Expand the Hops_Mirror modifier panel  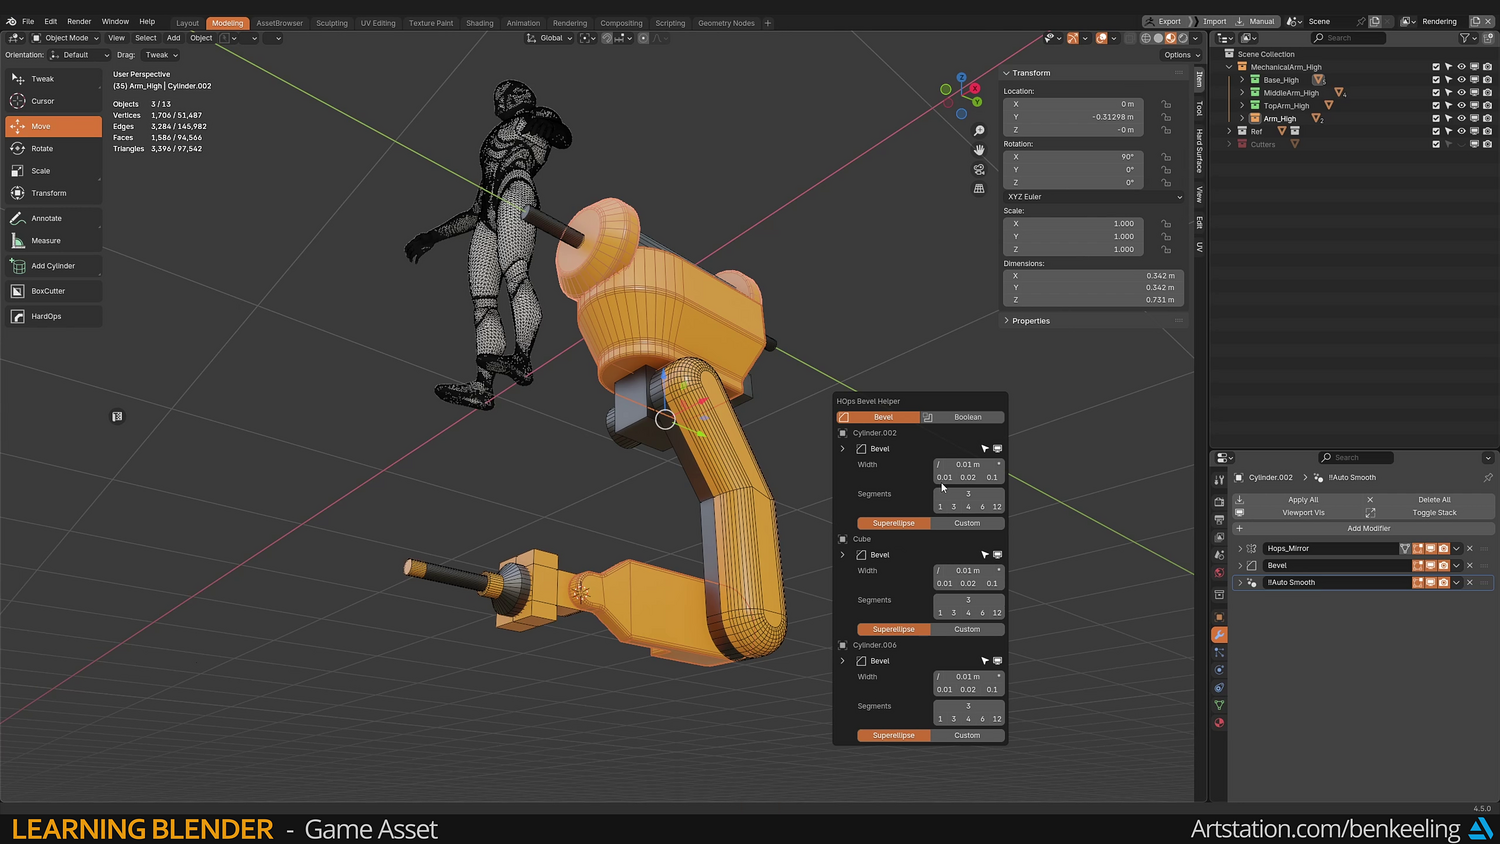pyautogui.click(x=1240, y=549)
